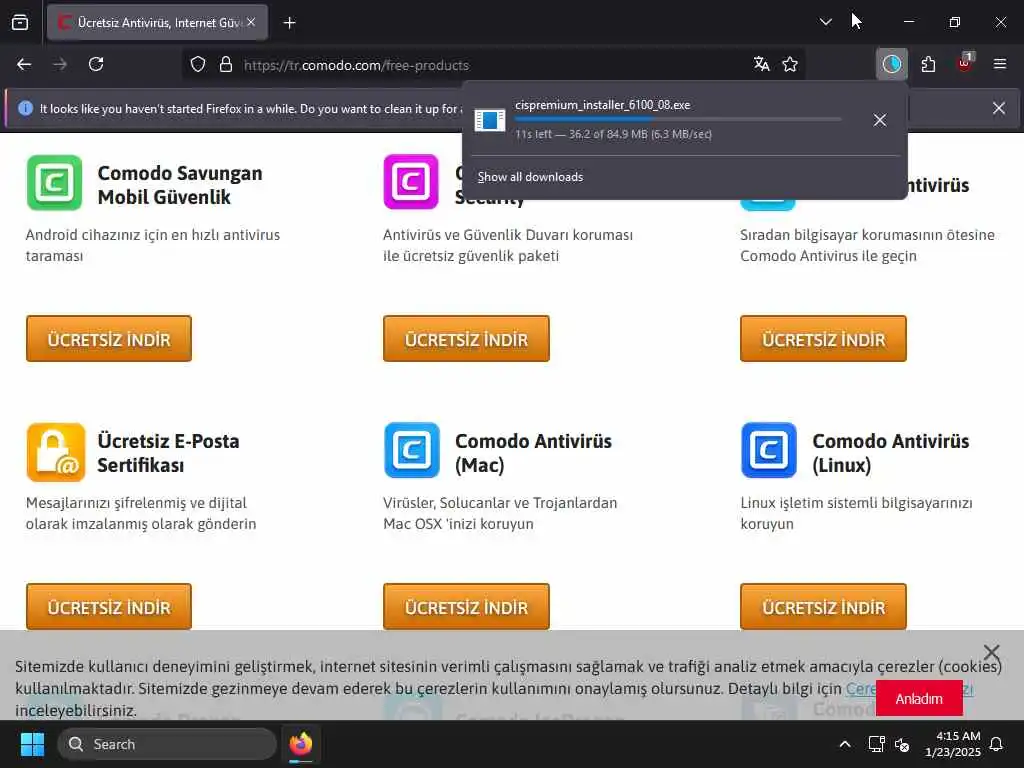Open the notifications bell icon
Image resolution: width=1024 pixels, height=768 pixels.
(997, 744)
